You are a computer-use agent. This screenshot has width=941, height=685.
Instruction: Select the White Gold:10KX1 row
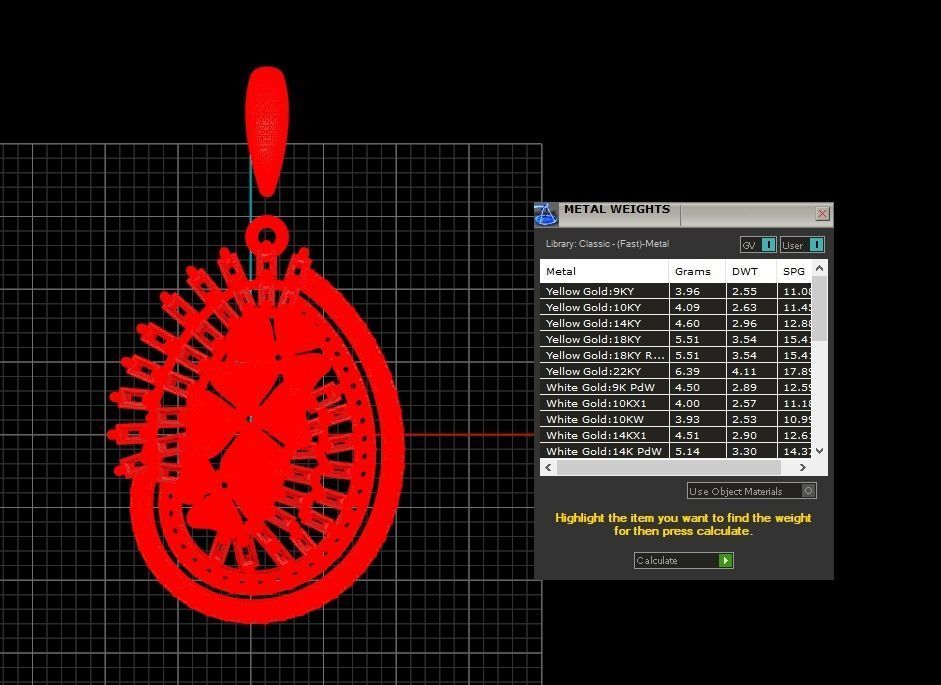[676, 403]
